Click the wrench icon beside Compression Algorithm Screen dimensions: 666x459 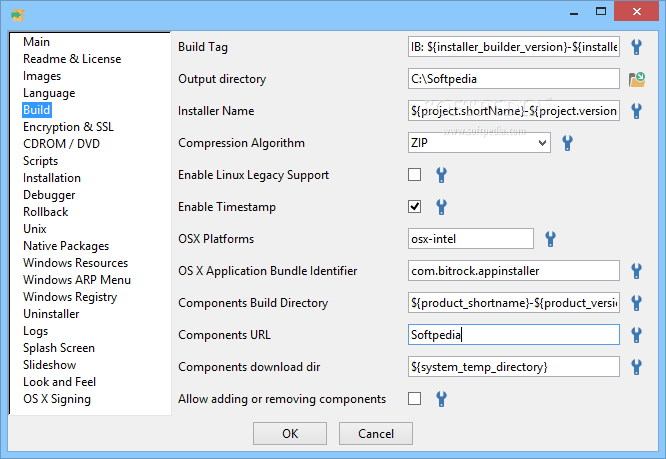click(567, 143)
